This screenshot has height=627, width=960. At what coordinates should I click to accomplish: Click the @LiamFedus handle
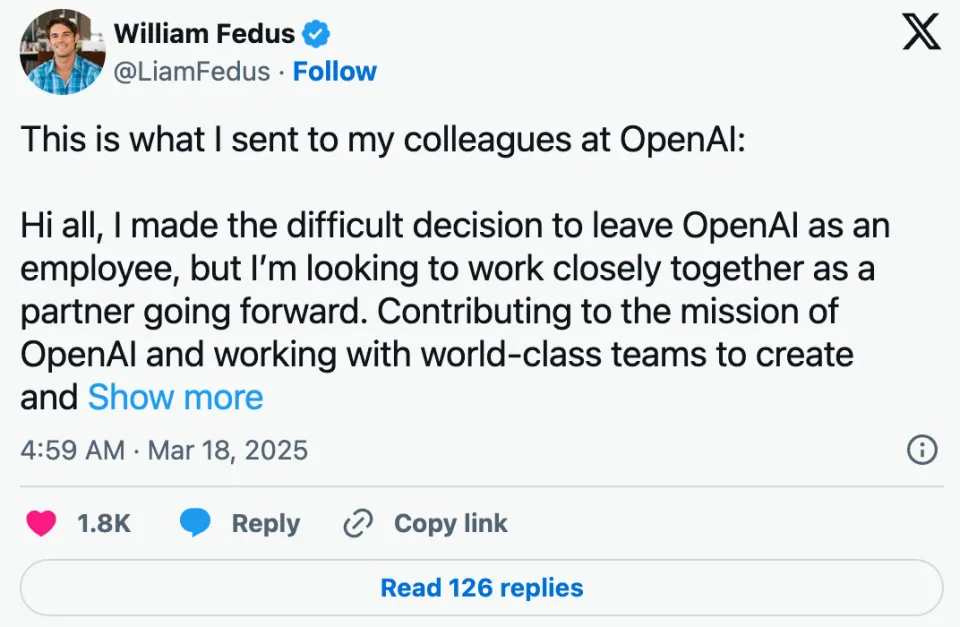pos(192,72)
